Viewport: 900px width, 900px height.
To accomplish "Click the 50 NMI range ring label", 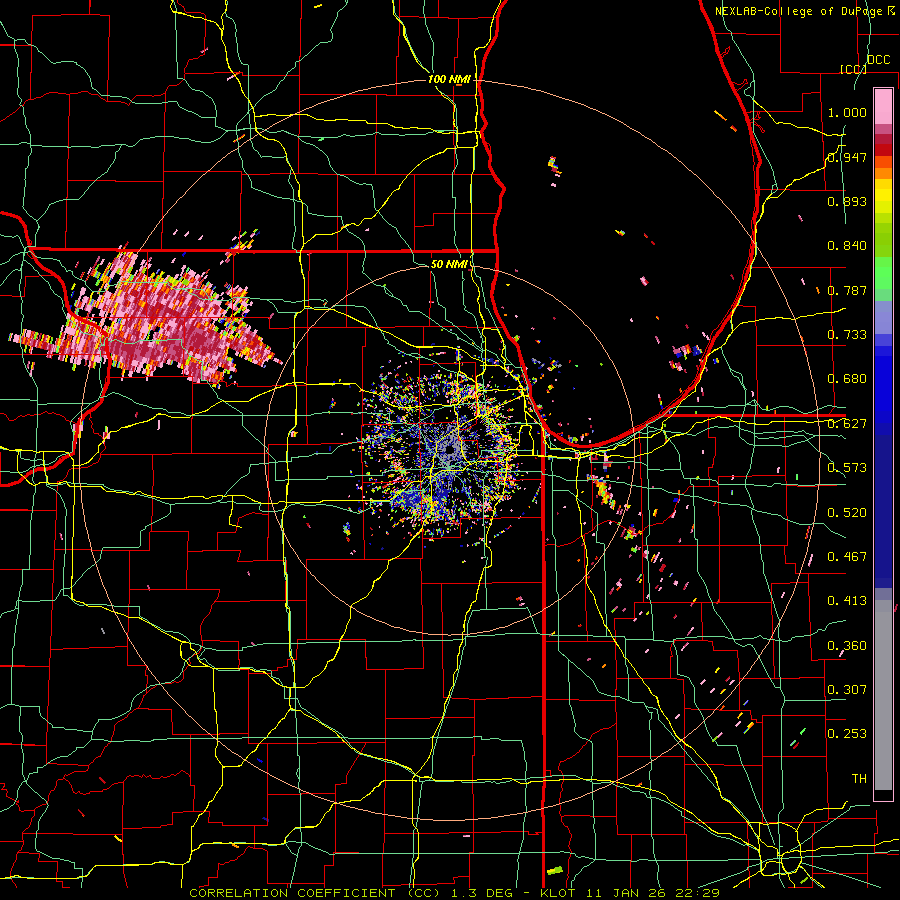I will (x=449, y=264).
